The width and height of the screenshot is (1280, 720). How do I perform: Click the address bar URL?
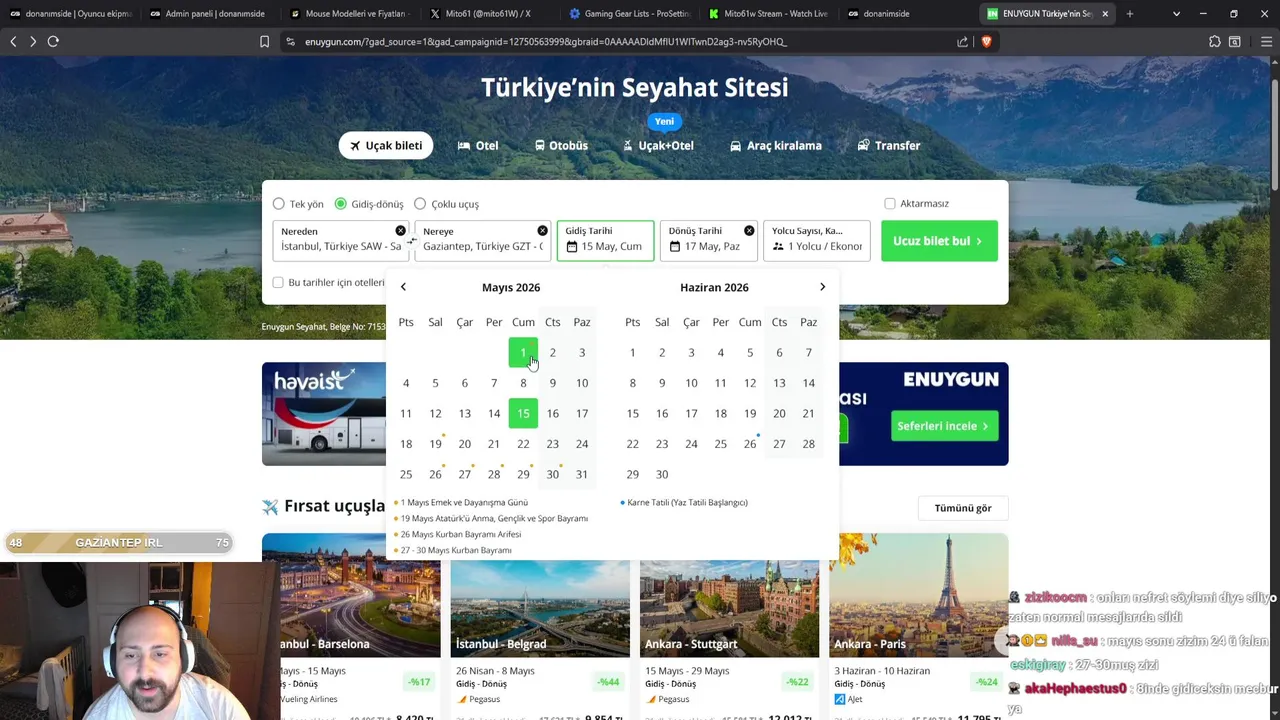(546, 42)
